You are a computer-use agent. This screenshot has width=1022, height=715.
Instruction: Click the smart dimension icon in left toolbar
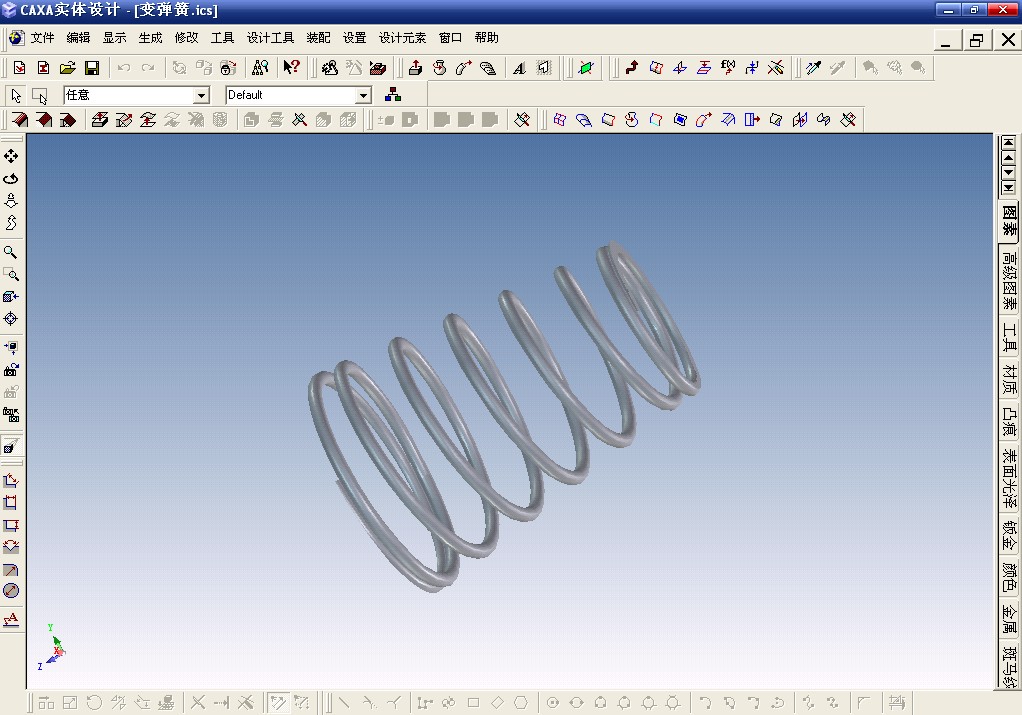click(11, 481)
